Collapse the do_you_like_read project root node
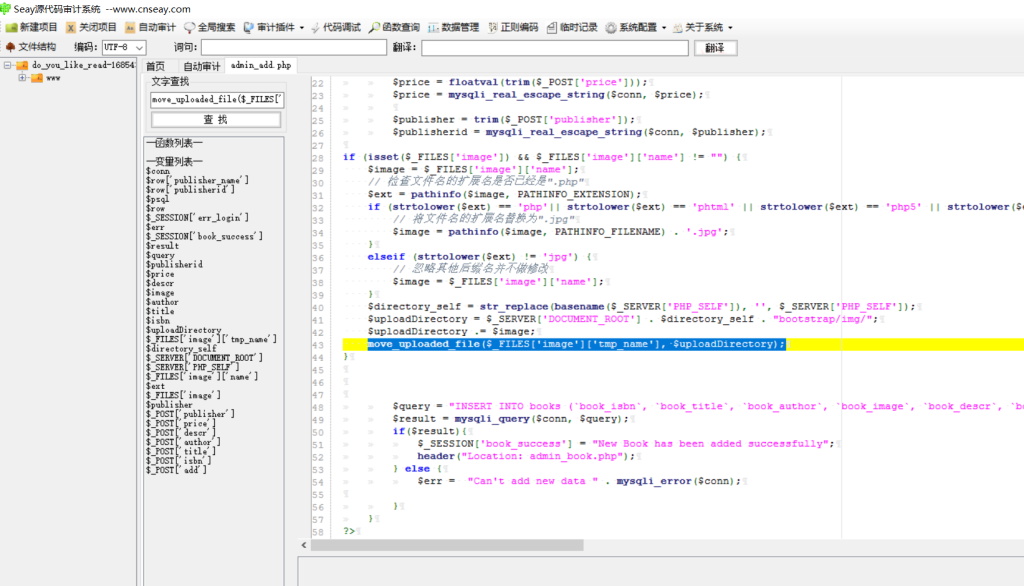 click(x=8, y=65)
